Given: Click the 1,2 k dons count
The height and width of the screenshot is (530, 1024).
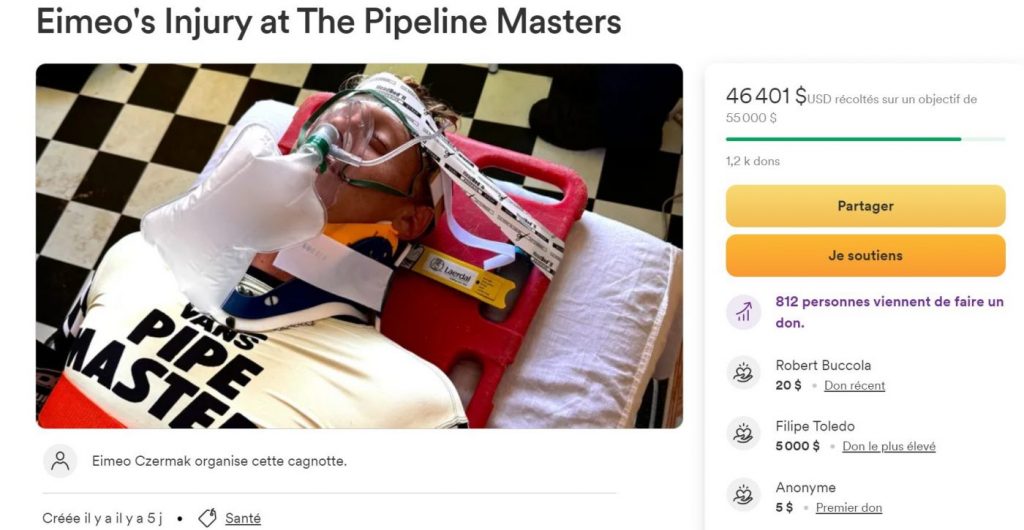Looking at the screenshot, I should [x=752, y=161].
